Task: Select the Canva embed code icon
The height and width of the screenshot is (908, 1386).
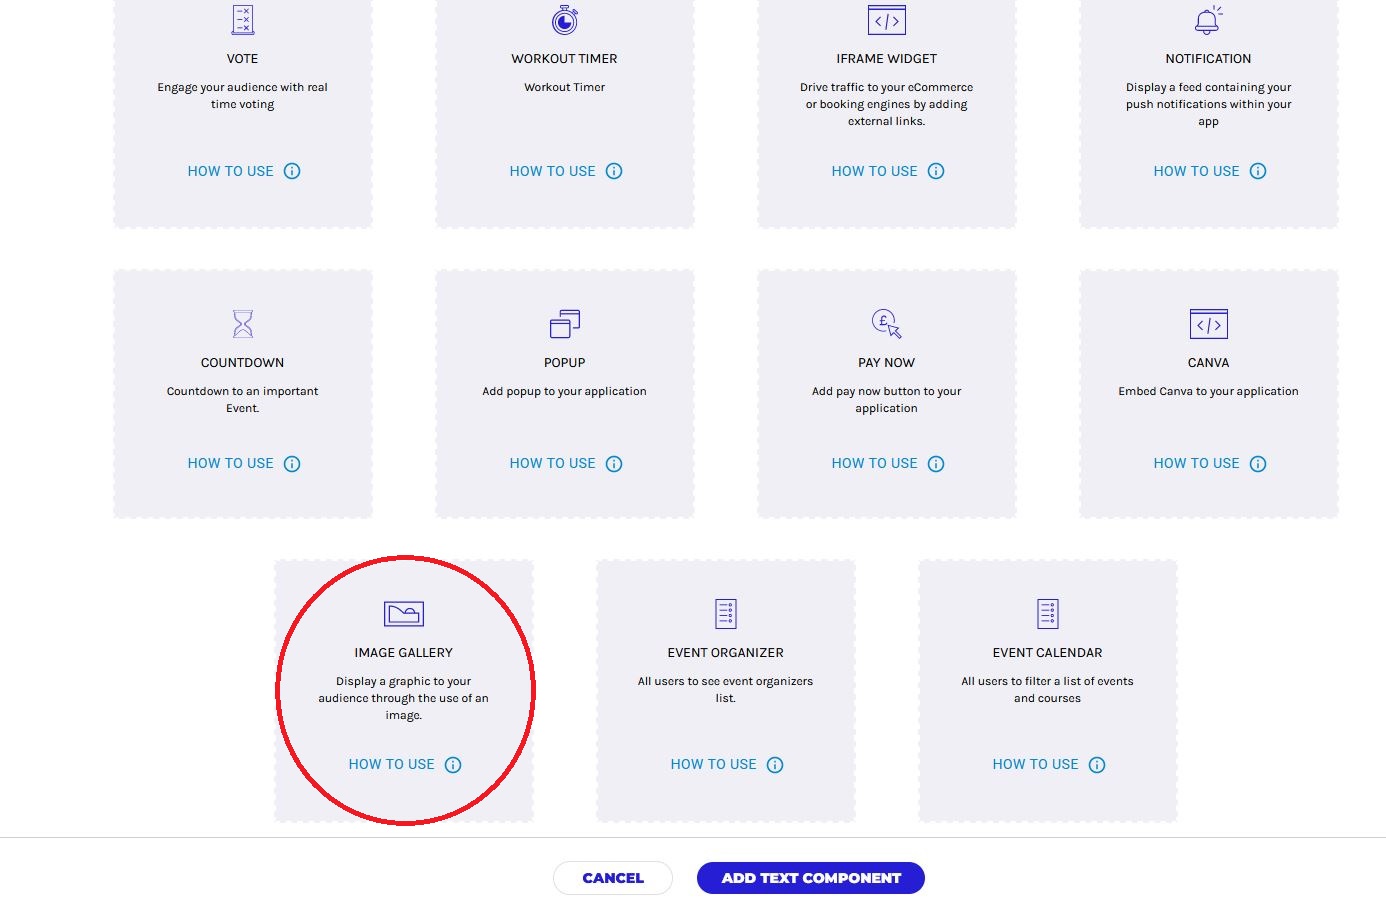Action: point(1208,324)
